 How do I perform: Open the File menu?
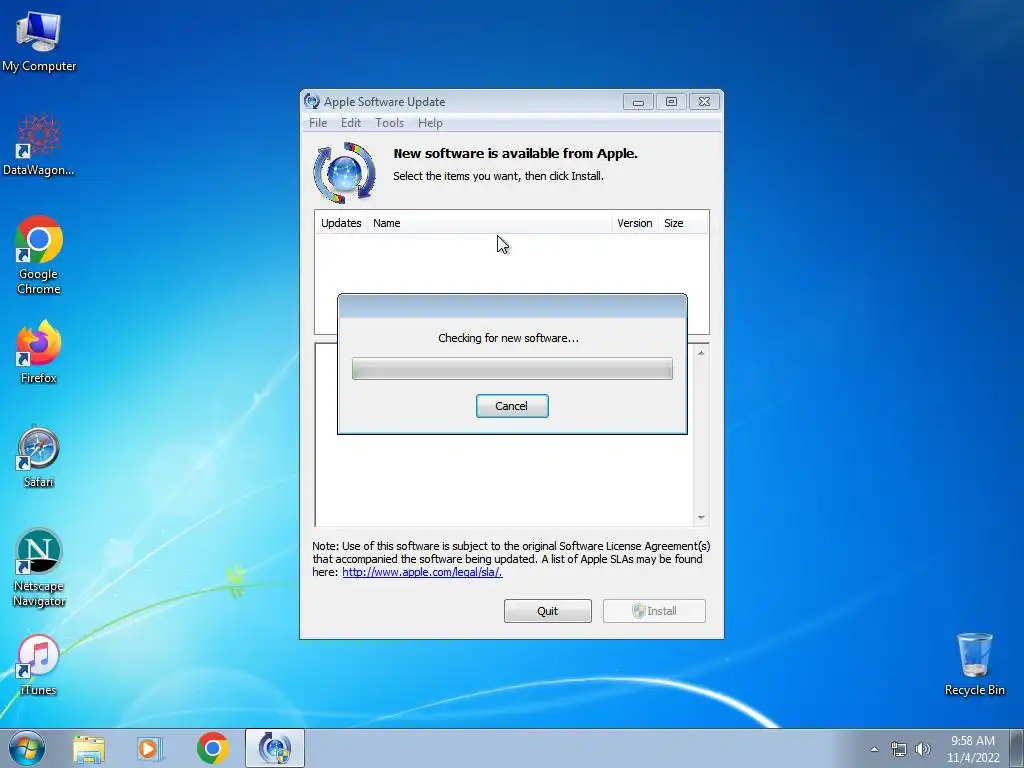click(318, 123)
